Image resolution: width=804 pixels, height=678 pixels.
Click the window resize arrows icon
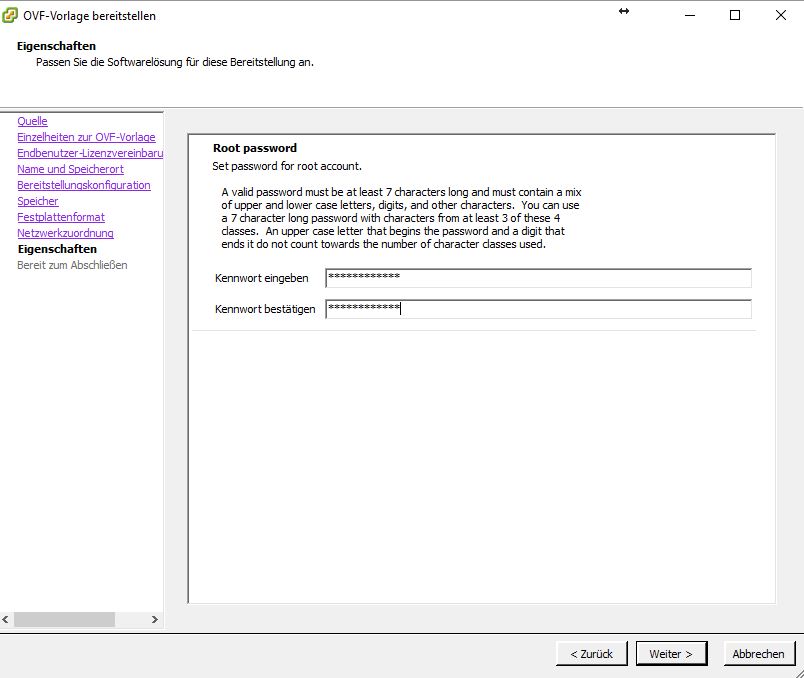624,11
